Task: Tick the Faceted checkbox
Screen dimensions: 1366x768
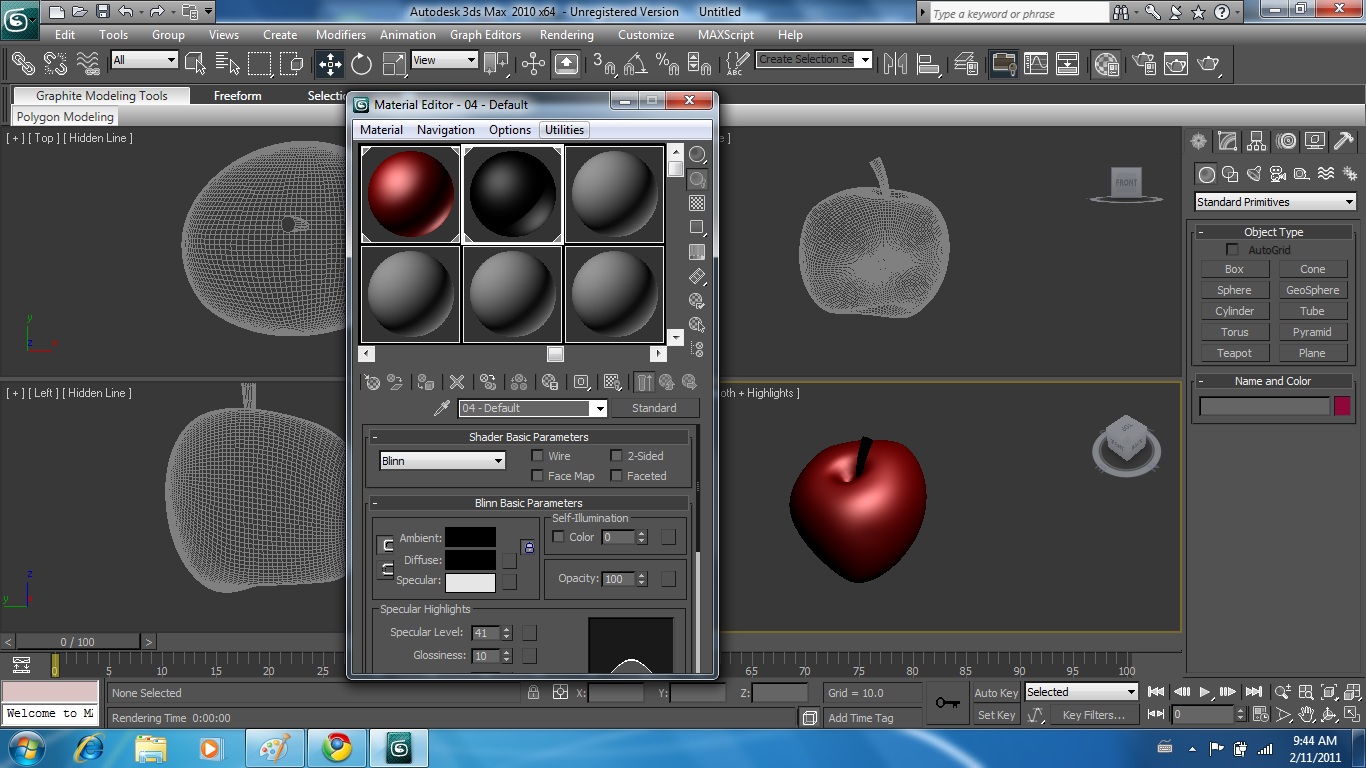Action: [x=617, y=476]
